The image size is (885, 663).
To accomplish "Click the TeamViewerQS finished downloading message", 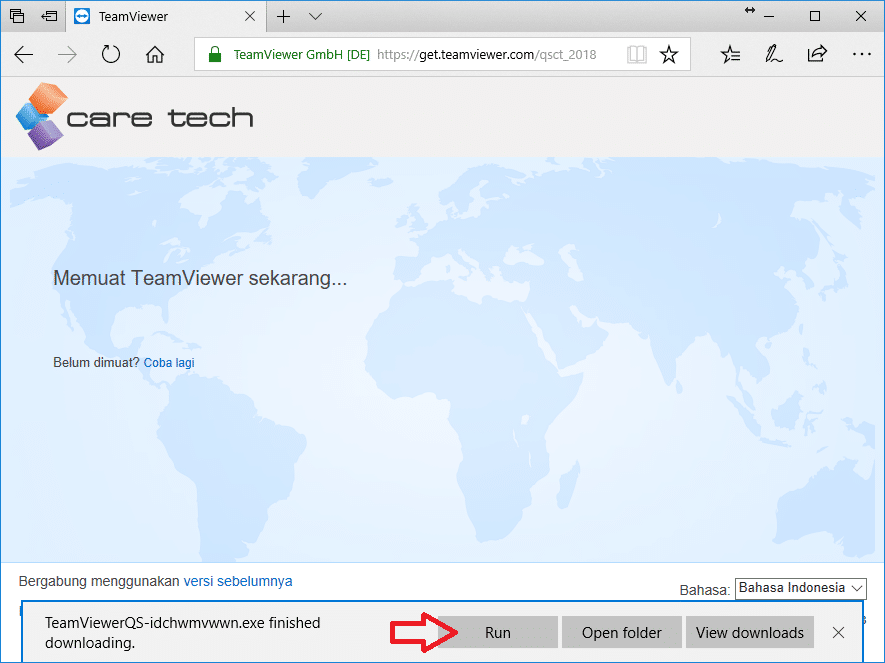I will coord(182,633).
